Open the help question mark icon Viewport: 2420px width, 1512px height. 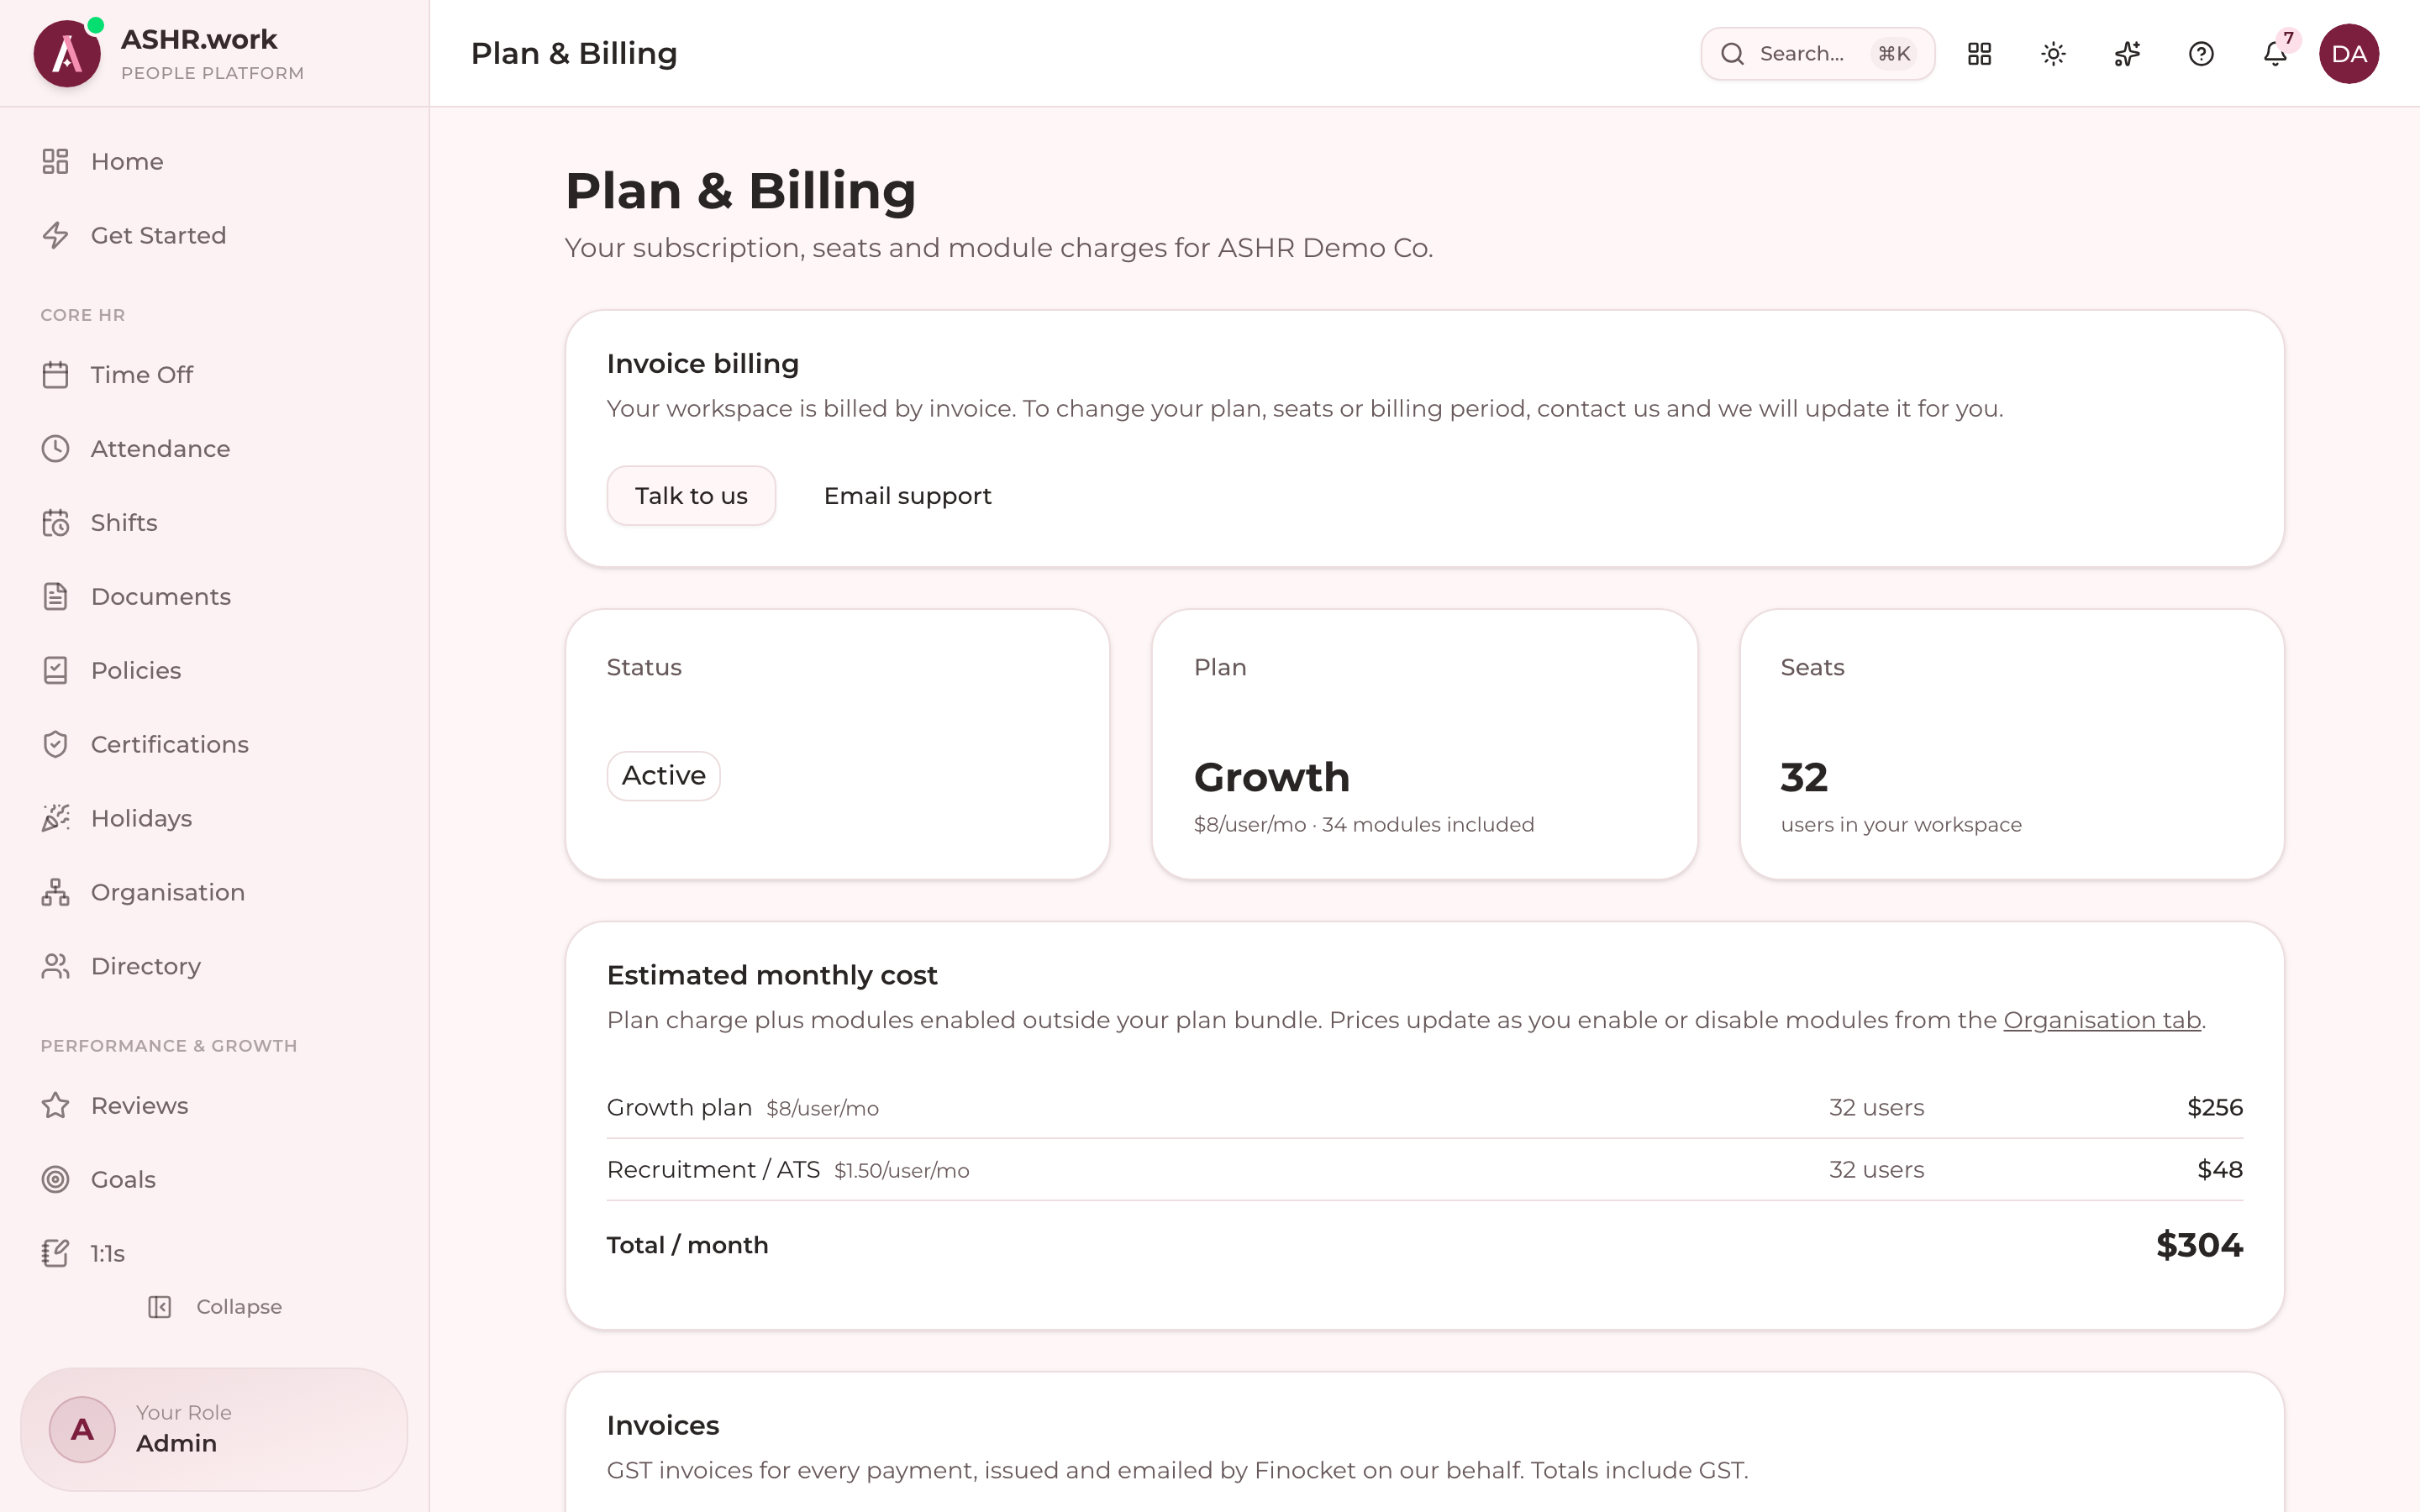click(2201, 54)
